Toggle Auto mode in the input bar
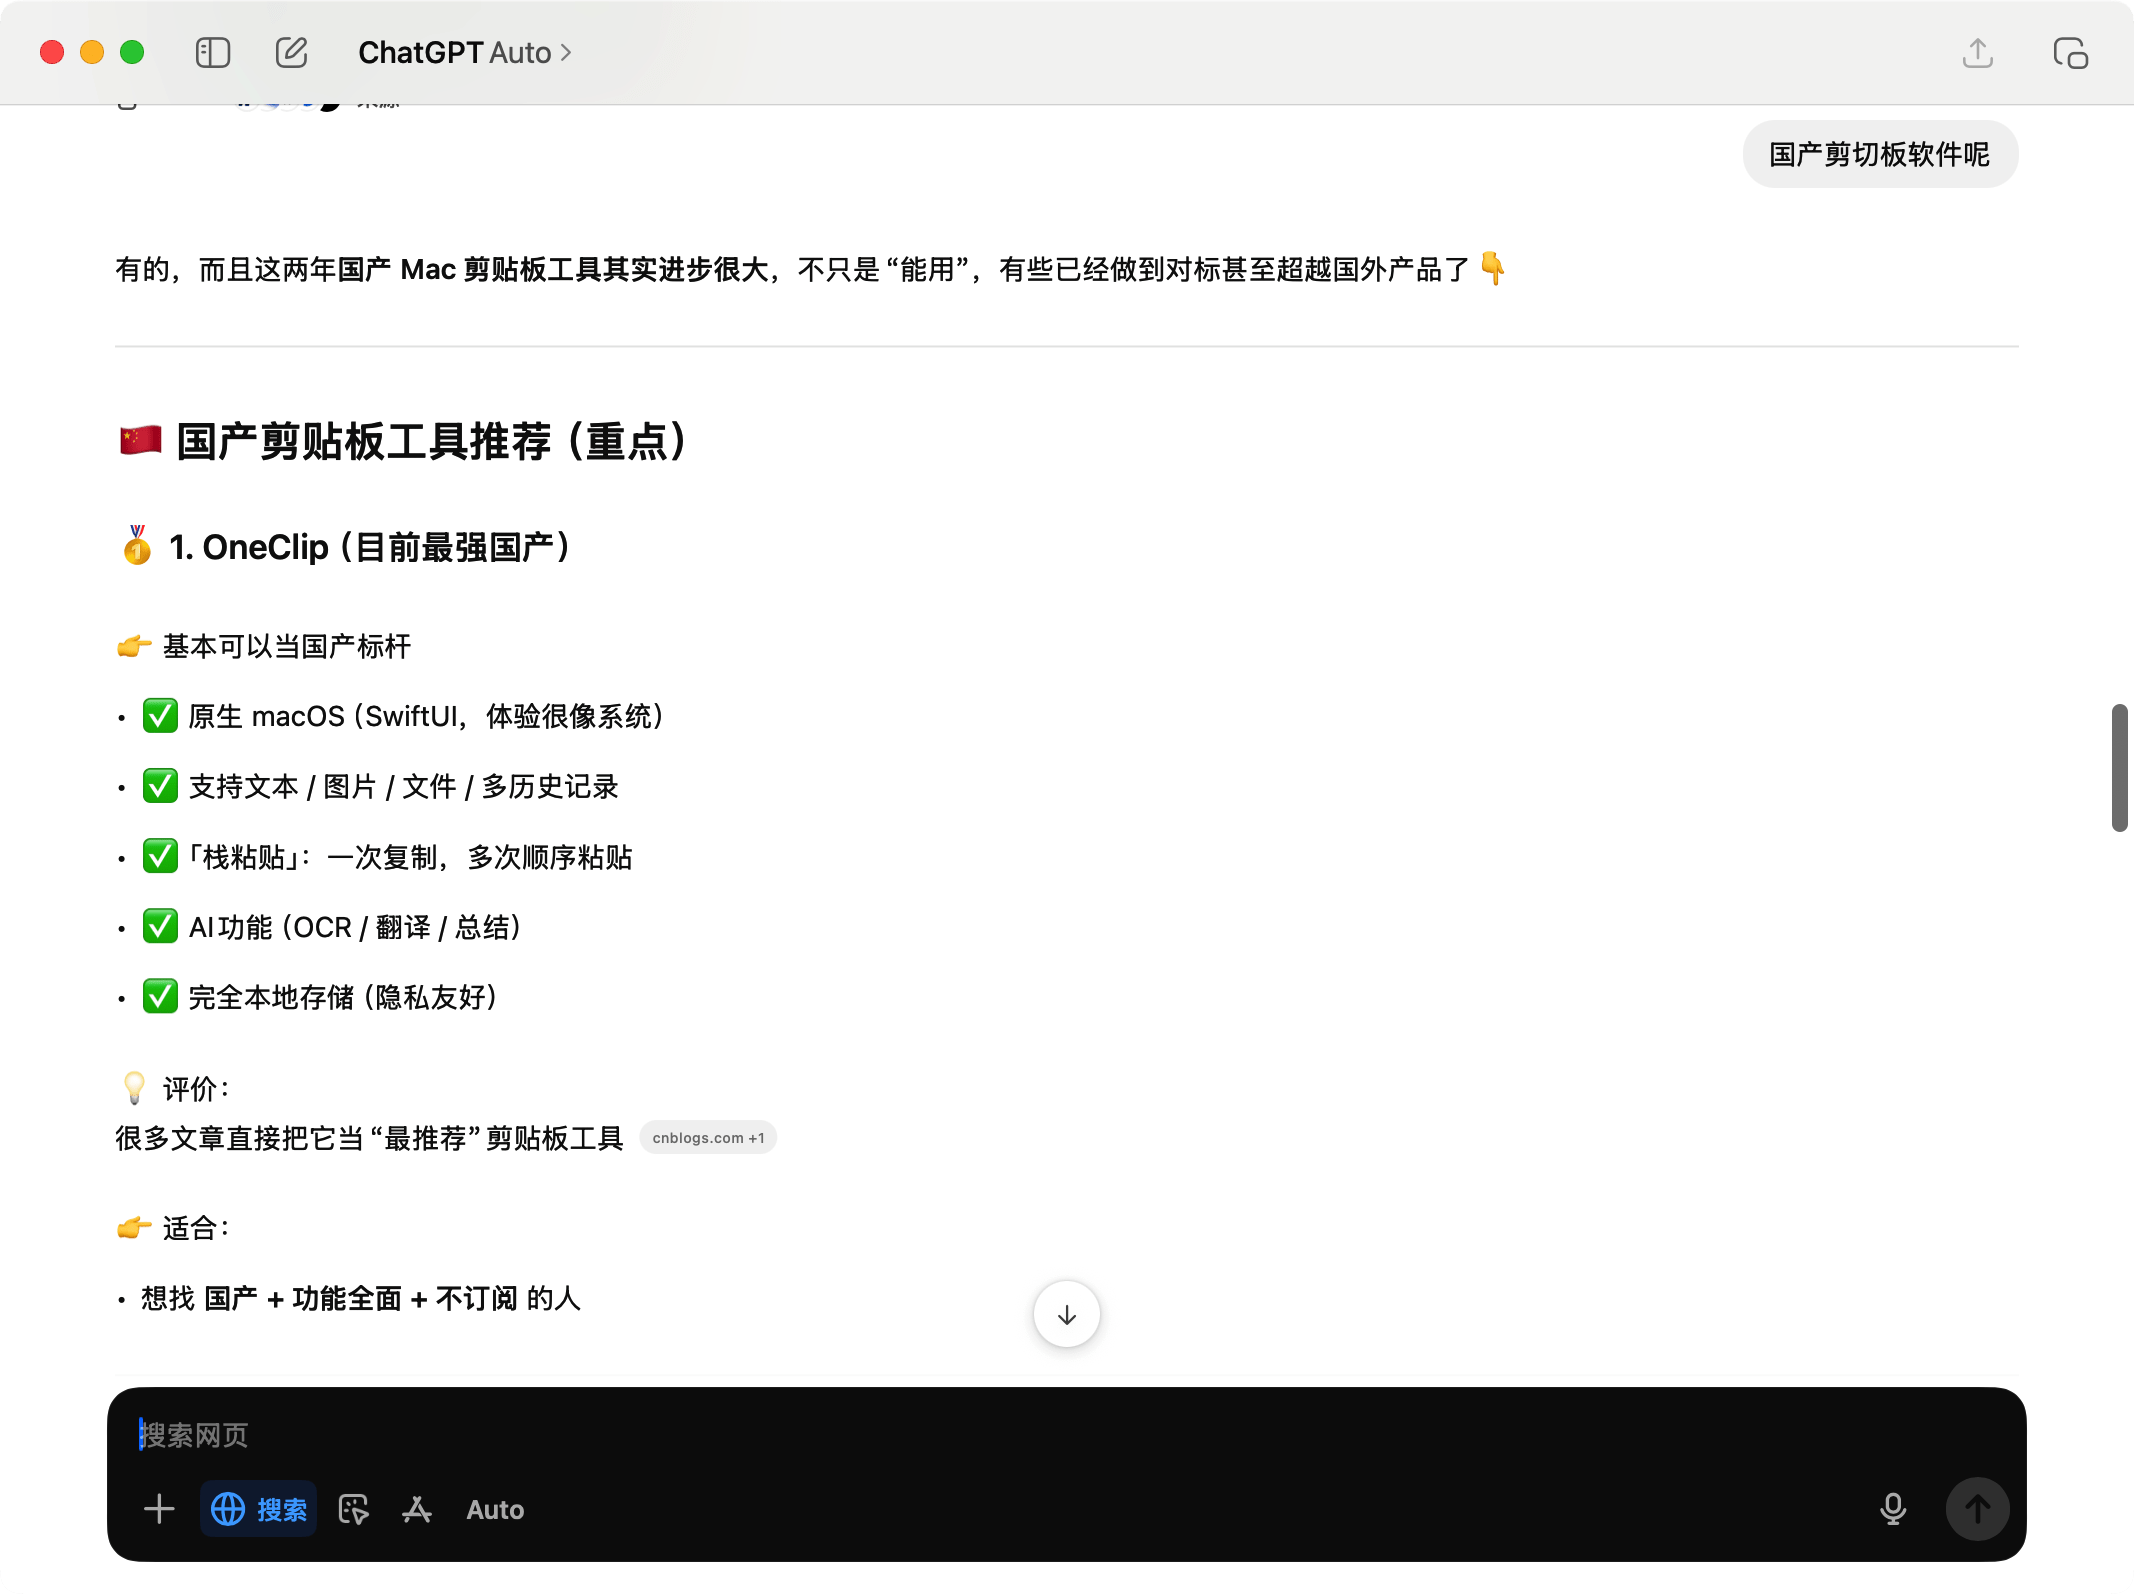The height and width of the screenshot is (1594, 2134). [x=494, y=1509]
